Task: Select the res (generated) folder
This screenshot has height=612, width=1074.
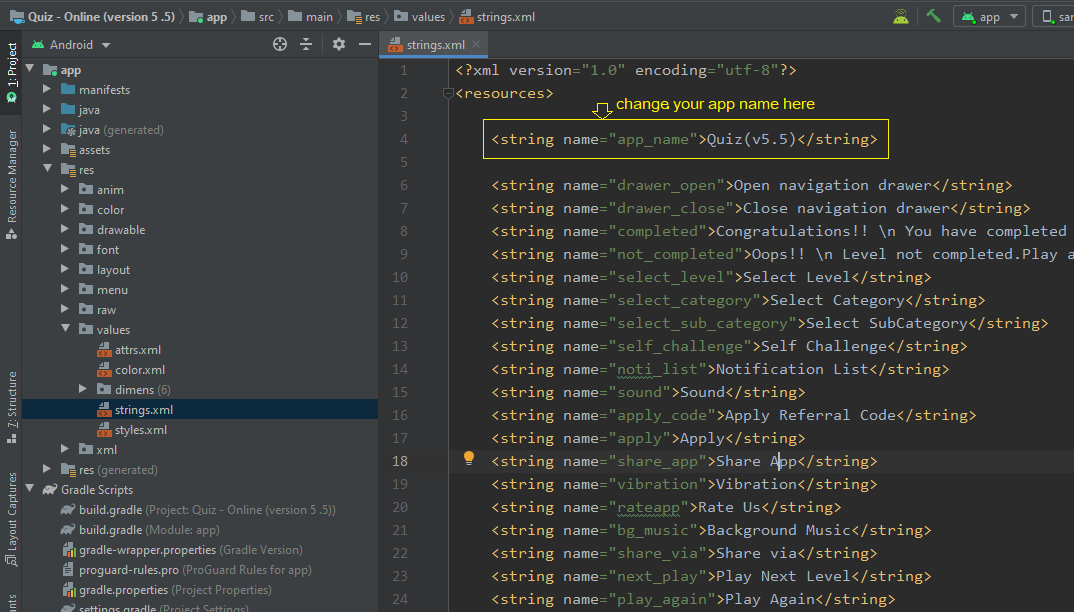Action: pyautogui.click(x=109, y=469)
